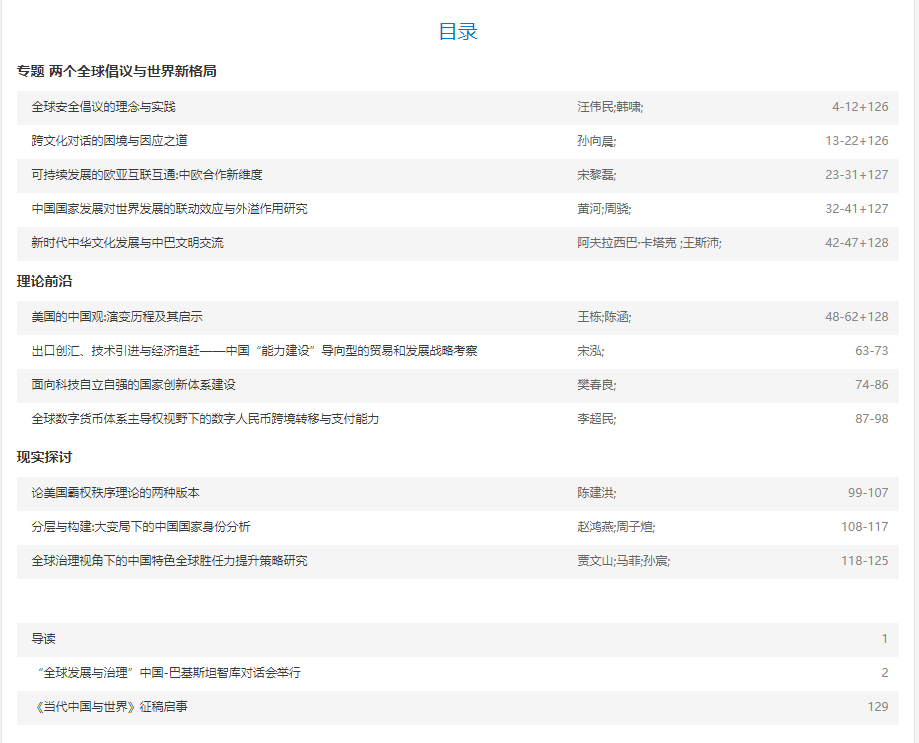Image resolution: width=919 pixels, height=743 pixels.
Task: Click section heading 理论前沿
Action: tap(45, 282)
